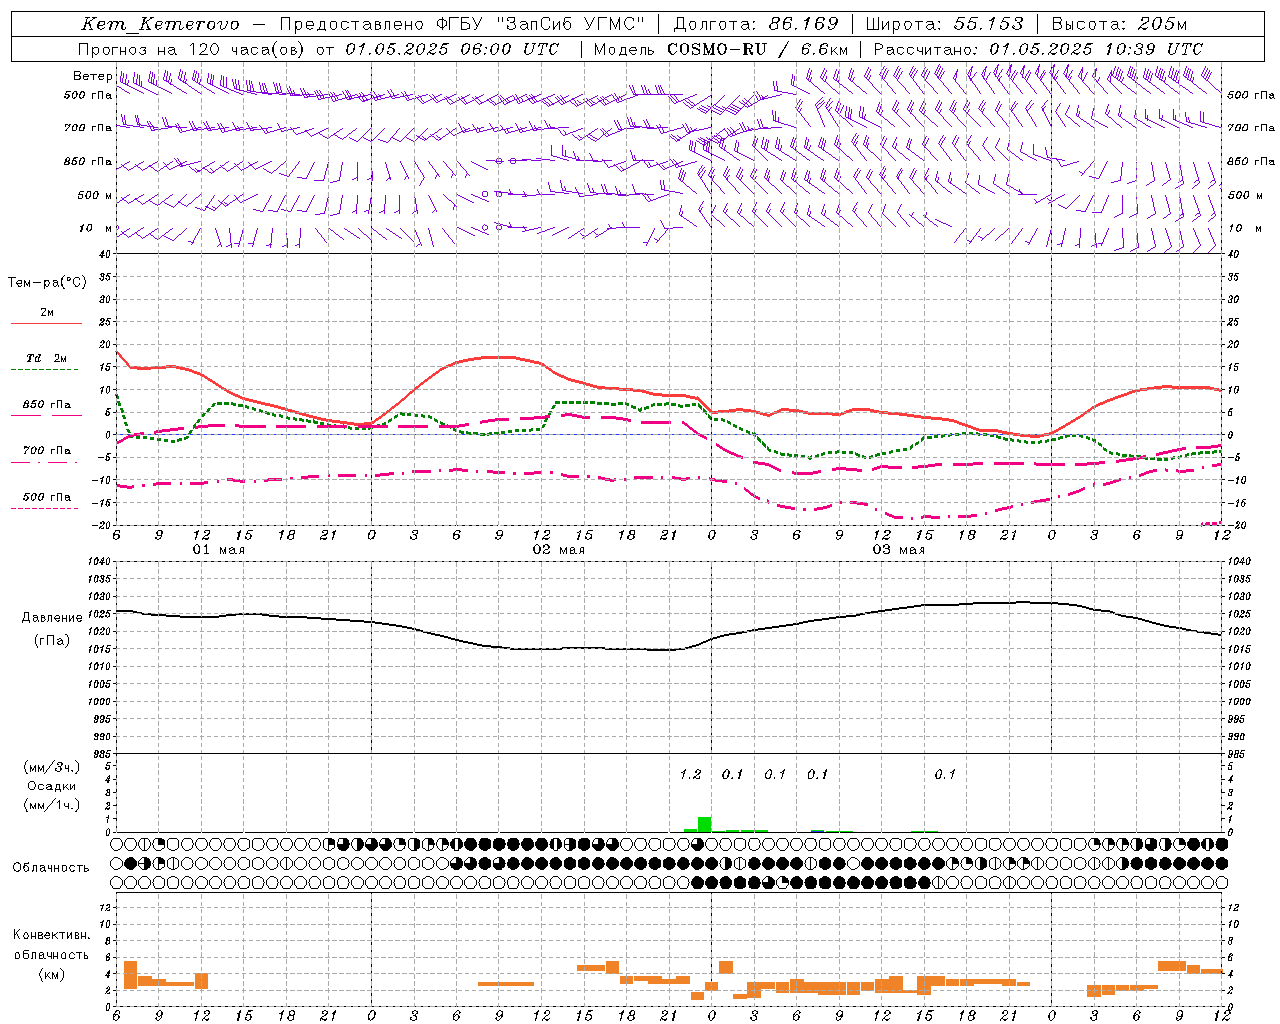Select the 'Широта: 55.153' header field

pos(944,24)
